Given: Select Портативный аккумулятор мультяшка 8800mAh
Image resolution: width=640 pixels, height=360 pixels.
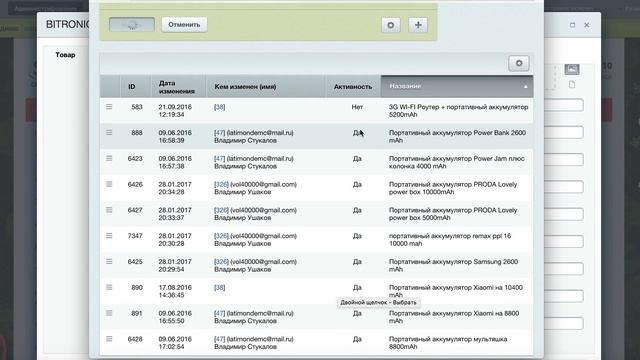Looking at the screenshot, I should (x=448, y=343).
